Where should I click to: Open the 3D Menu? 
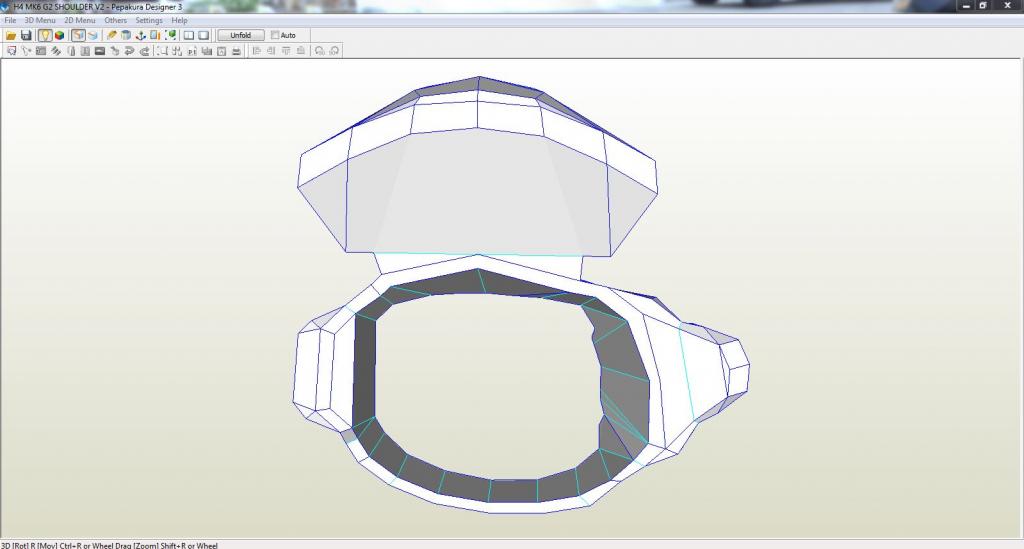tap(40, 20)
